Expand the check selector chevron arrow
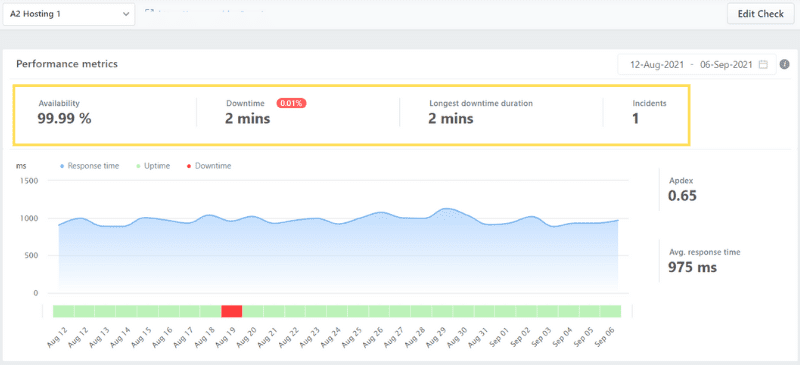Image resolution: width=800 pixels, height=370 pixels. click(x=126, y=14)
